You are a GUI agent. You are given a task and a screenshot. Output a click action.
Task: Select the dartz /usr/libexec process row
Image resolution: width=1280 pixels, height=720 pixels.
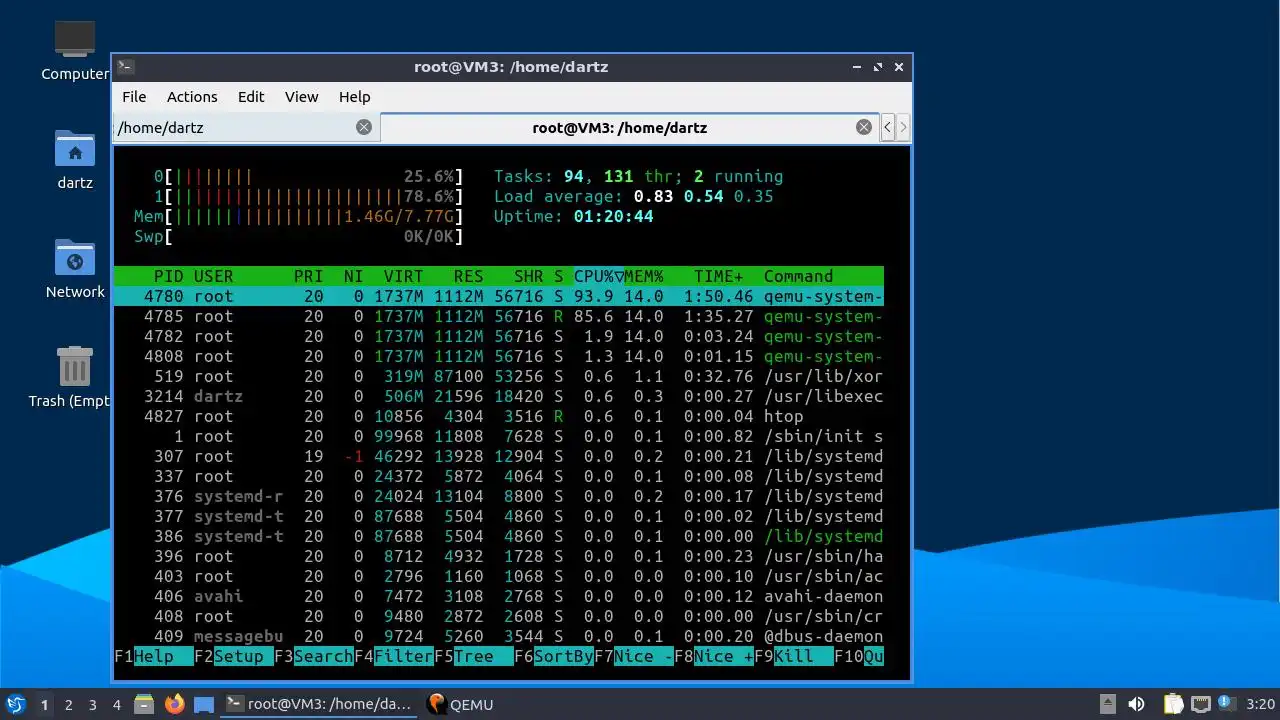499,397
